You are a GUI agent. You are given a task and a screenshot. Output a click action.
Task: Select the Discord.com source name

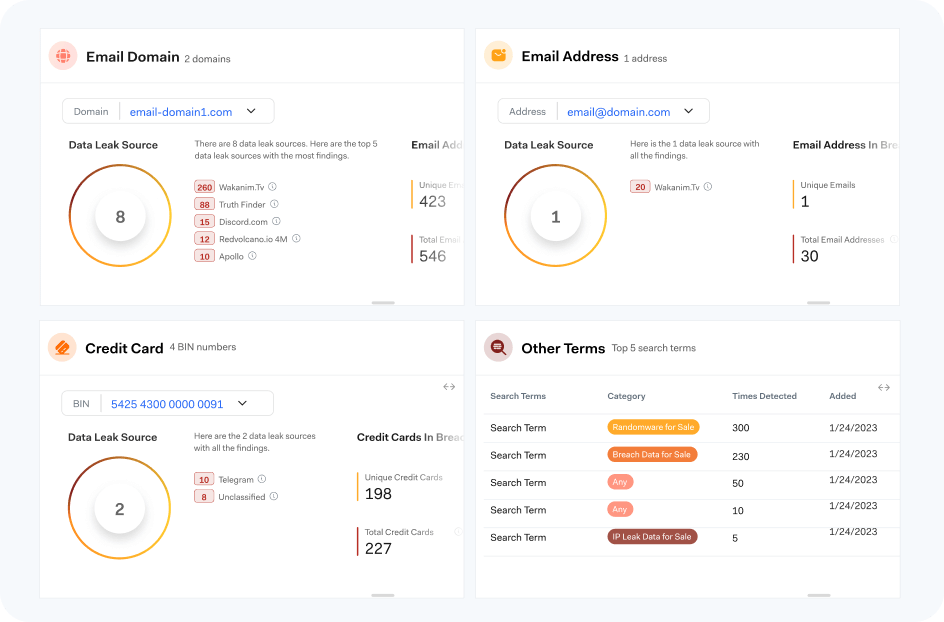[243, 222]
